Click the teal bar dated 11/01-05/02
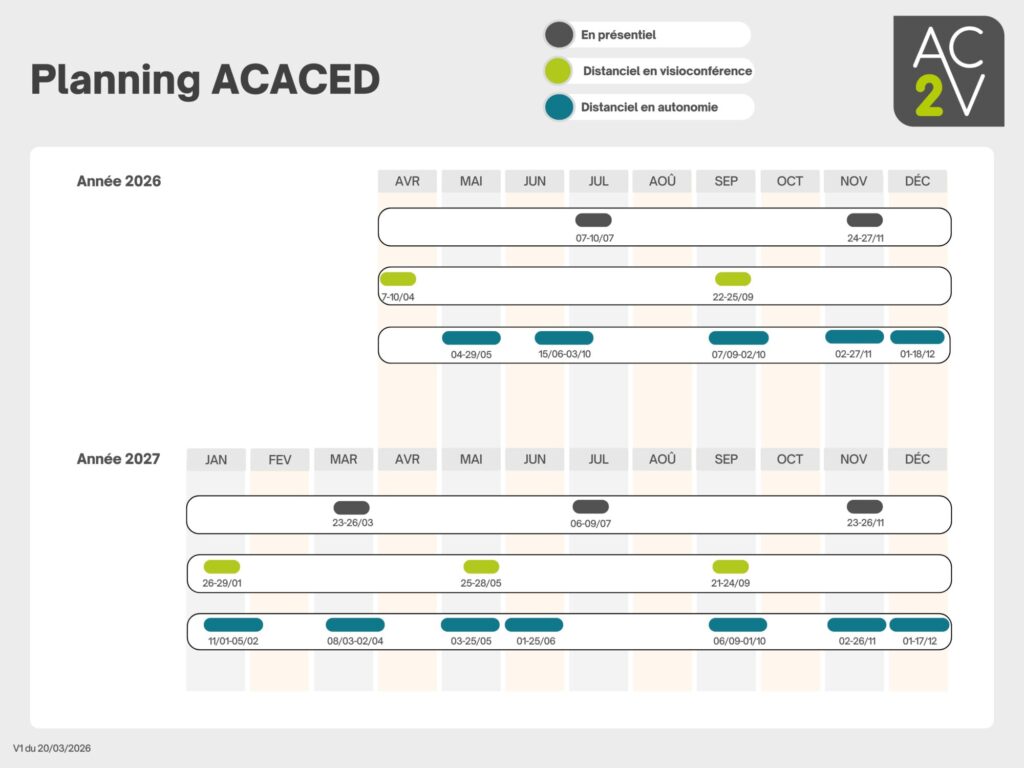This screenshot has height=768, width=1024. (x=233, y=625)
